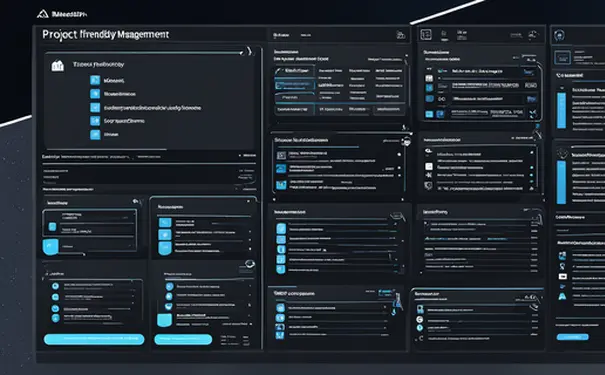Toggle the first blue checkbox under building icon
This screenshot has height=375, width=605.
tap(95, 80)
